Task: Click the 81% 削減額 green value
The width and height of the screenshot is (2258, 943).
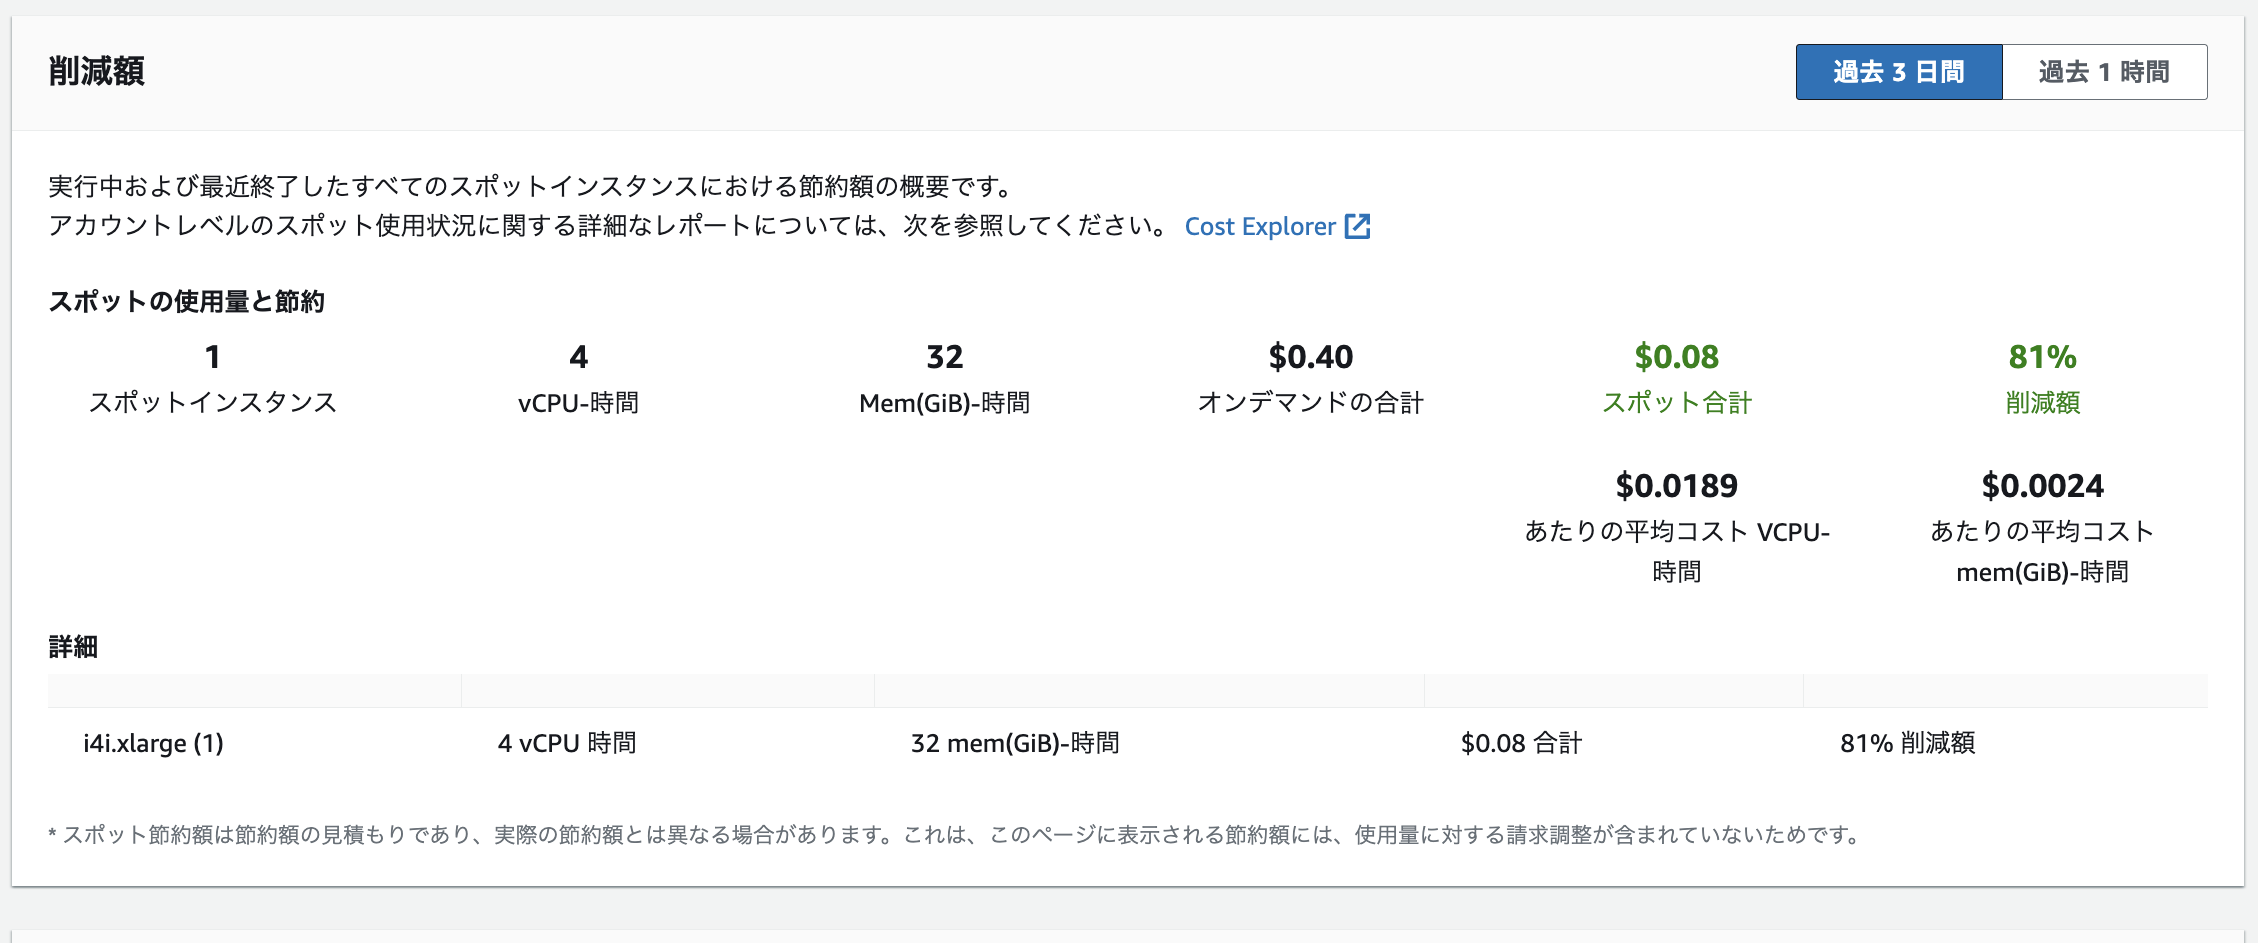Action: pos(2042,357)
